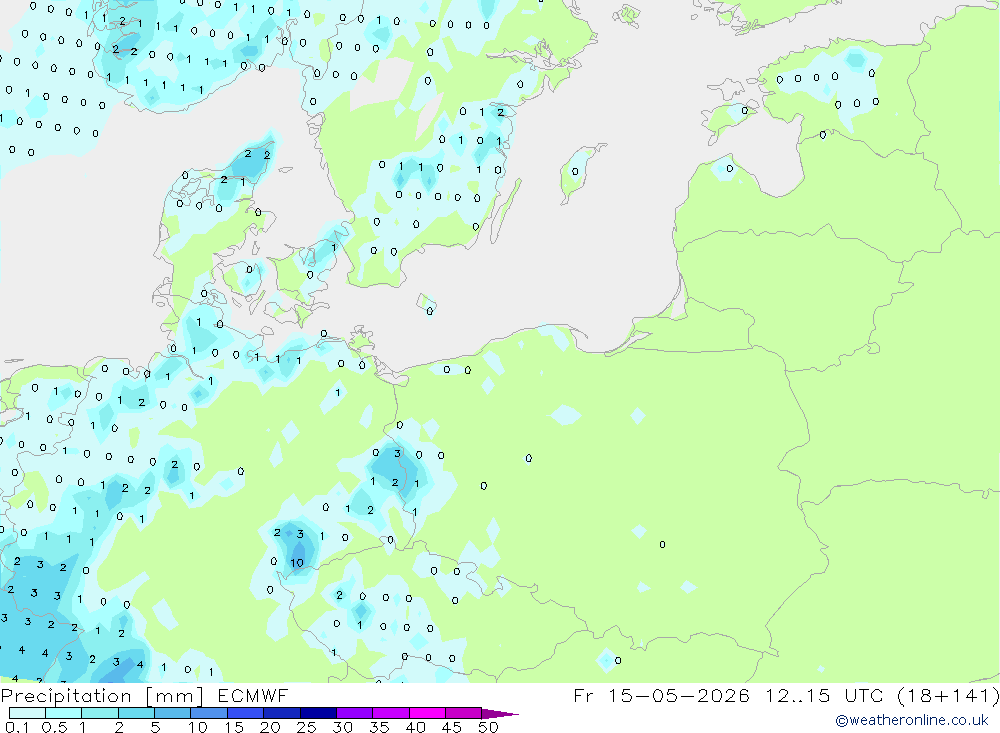Click the 5–10 mm legend color swatch
Image resolution: width=1000 pixels, height=733 pixels.
[173, 713]
